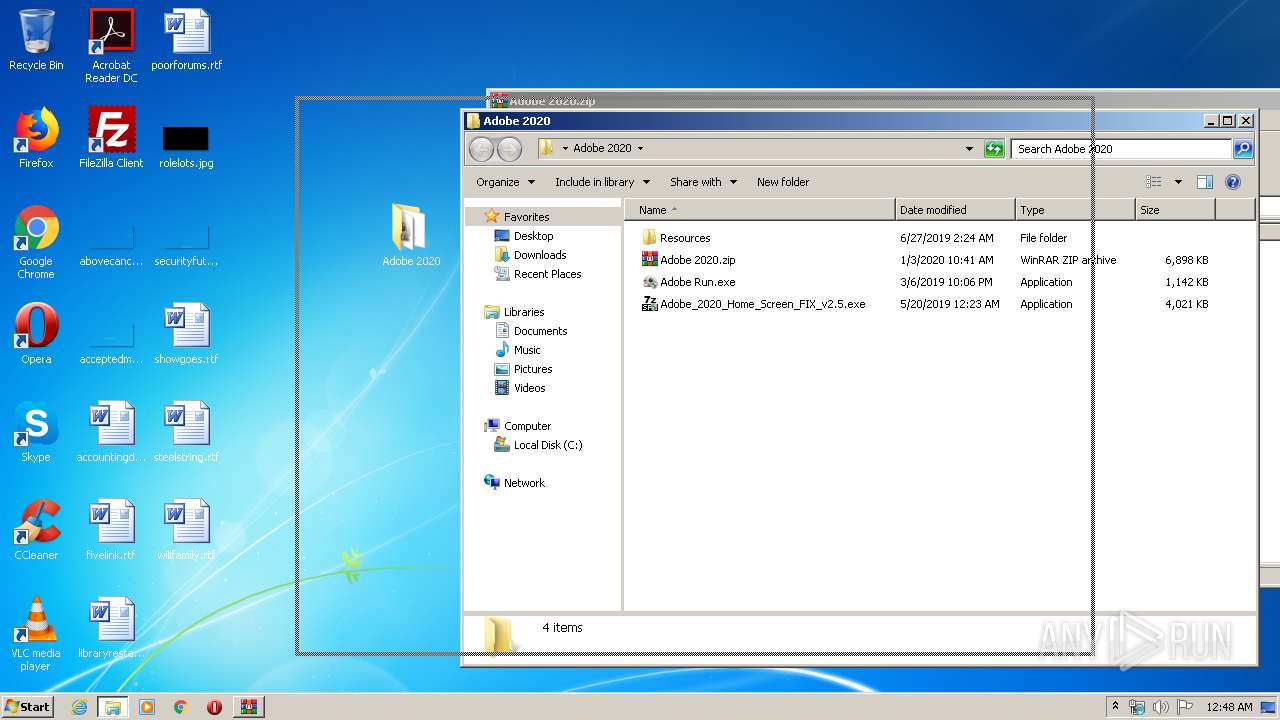This screenshot has width=1280, height=720.
Task: Open Downloads in Favorites
Action: coord(531,255)
